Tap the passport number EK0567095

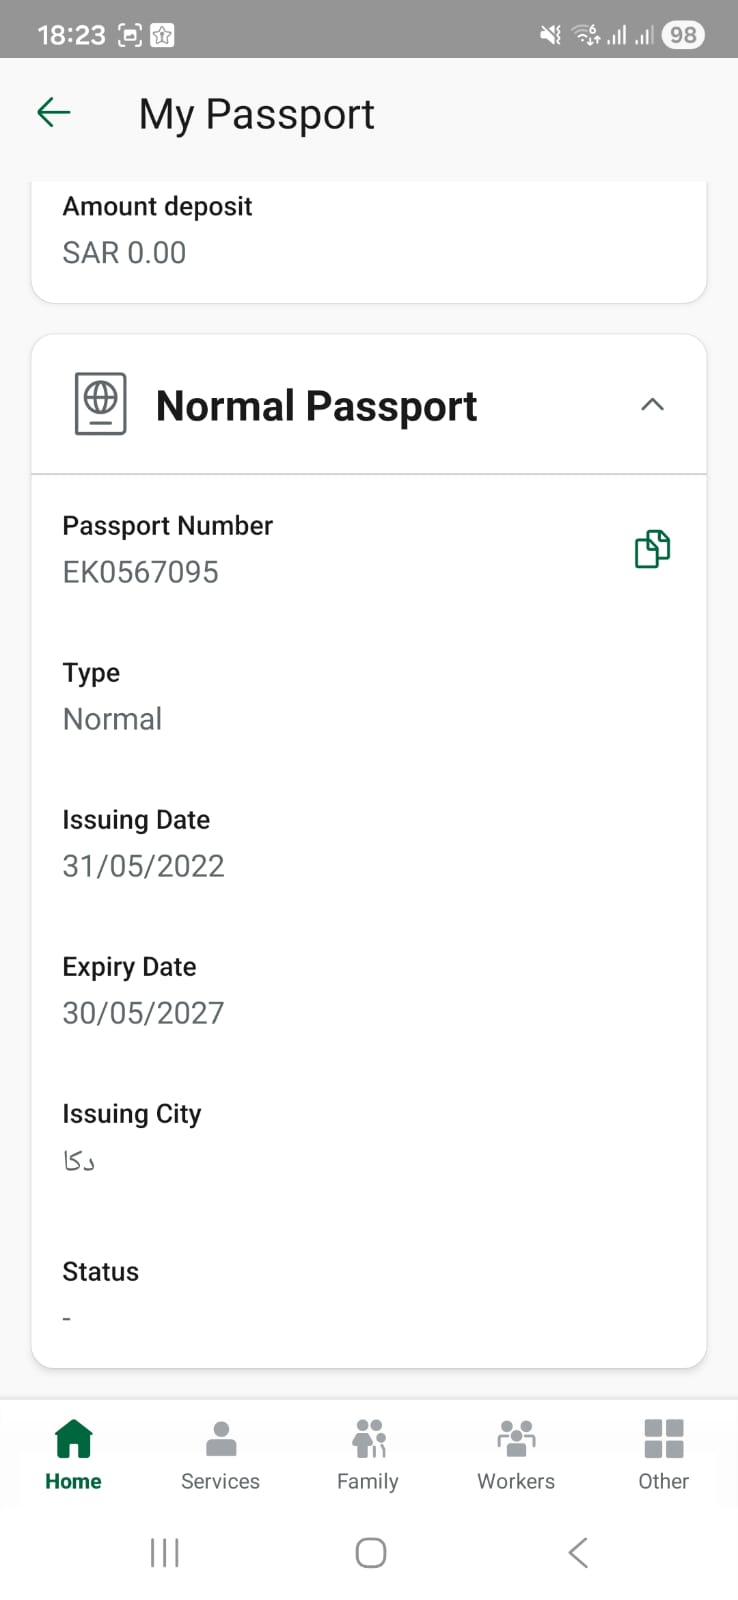point(141,572)
